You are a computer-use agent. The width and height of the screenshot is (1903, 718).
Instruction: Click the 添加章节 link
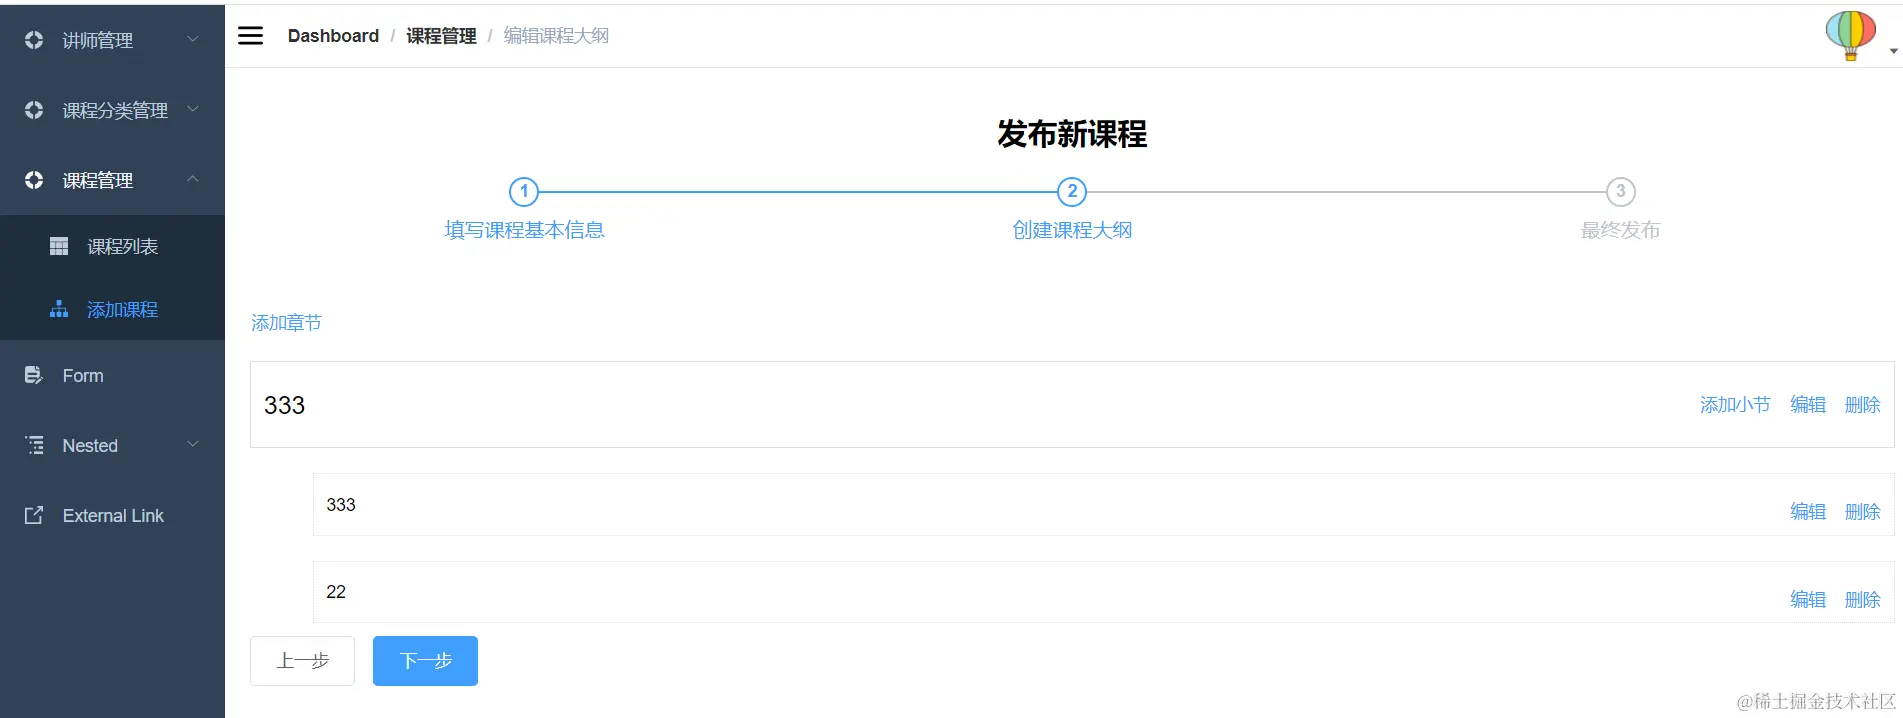[x=286, y=323]
